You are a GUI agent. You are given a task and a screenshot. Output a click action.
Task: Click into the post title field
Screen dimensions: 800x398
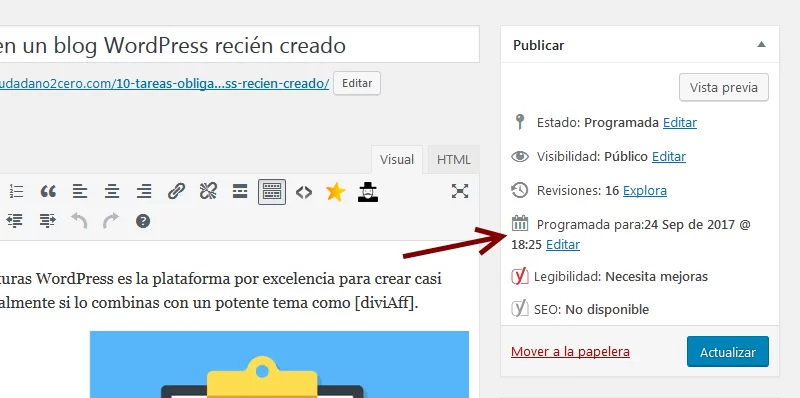239,45
